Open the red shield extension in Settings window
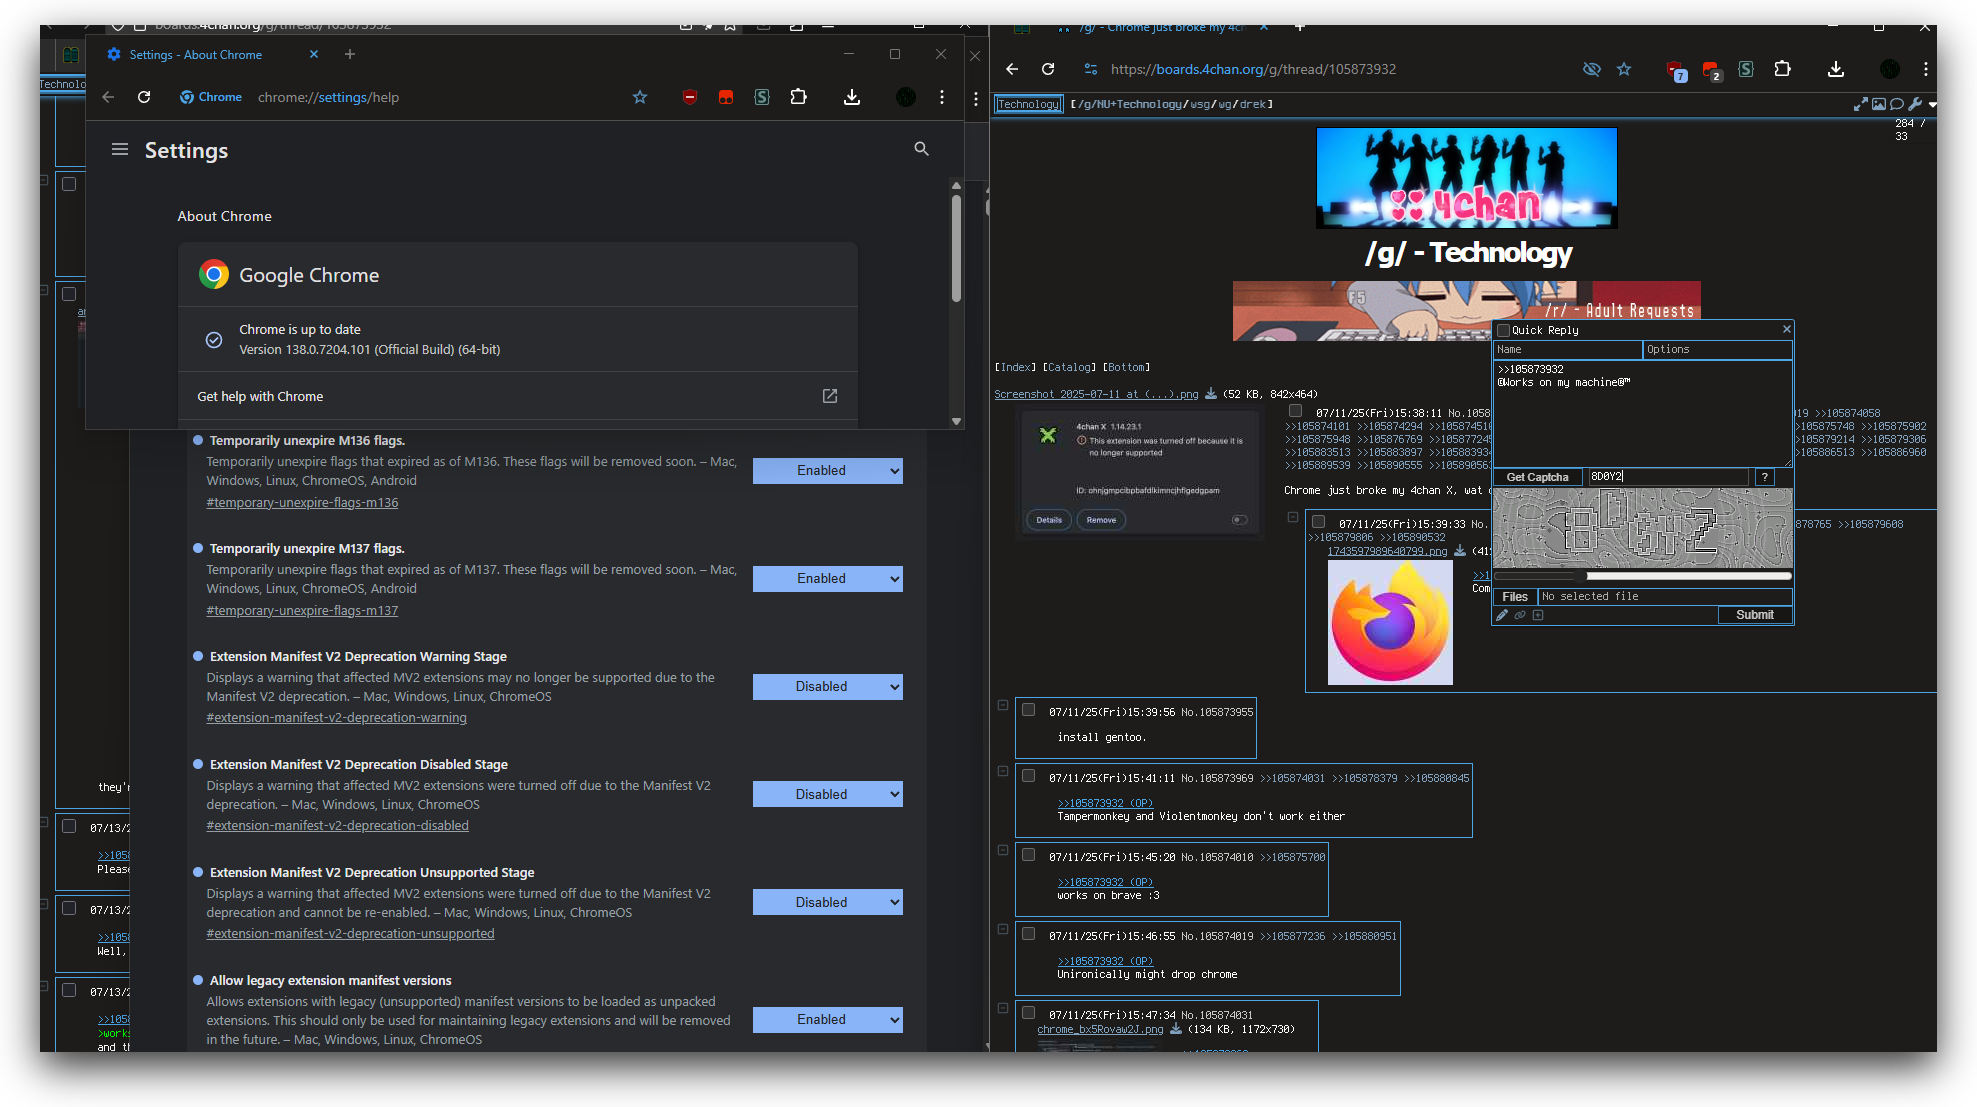 point(690,97)
